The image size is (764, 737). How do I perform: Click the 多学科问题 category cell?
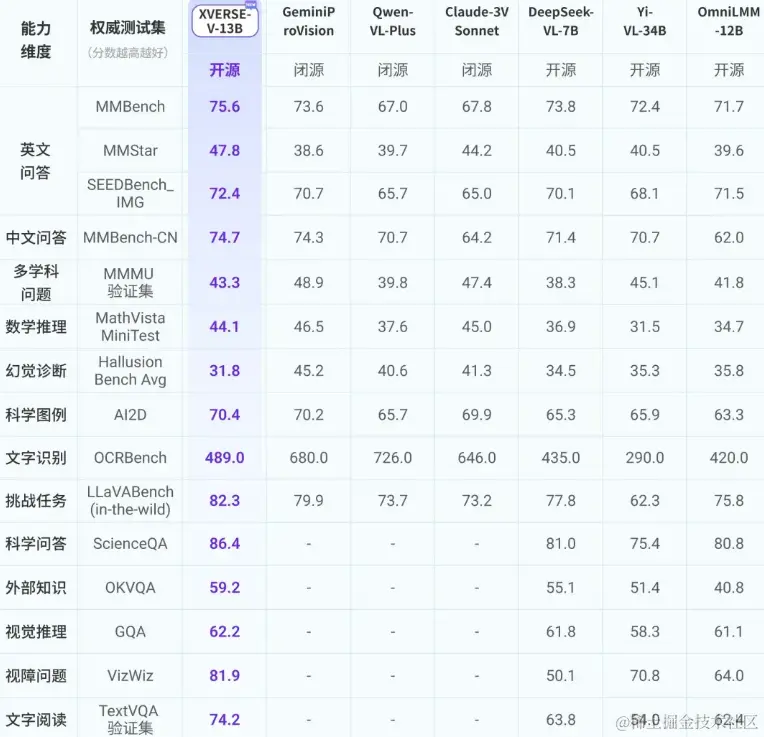pyautogui.click(x=36, y=283)
